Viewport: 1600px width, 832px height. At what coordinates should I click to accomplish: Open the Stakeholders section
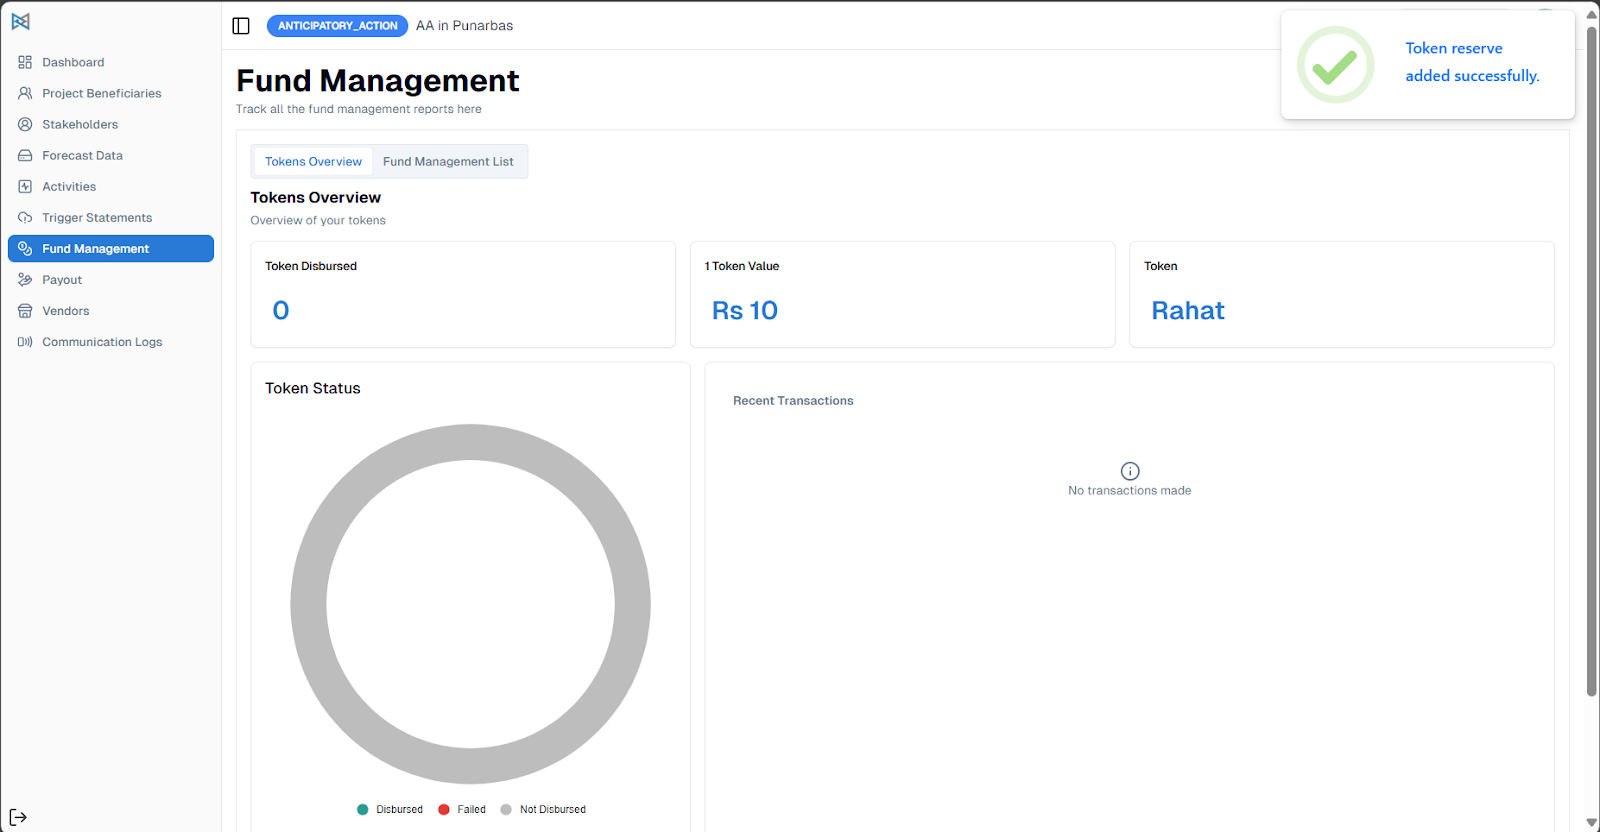click(x=111, y=124)
